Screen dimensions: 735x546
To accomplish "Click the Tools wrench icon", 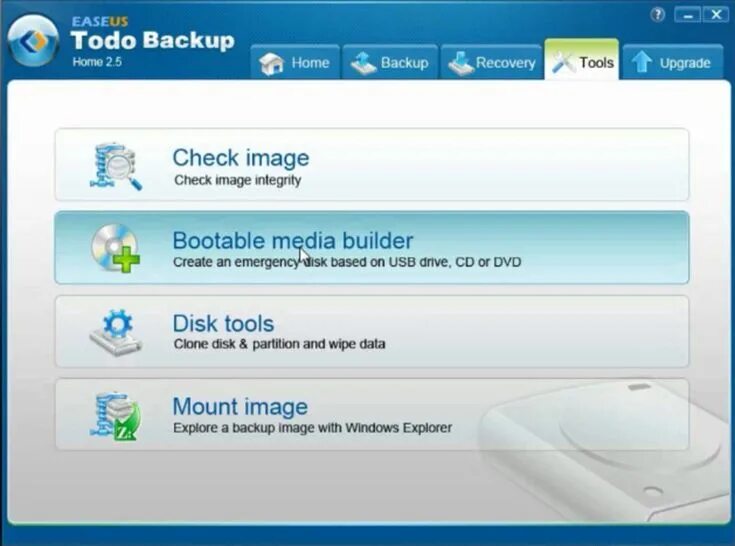I will click(563, 62).
